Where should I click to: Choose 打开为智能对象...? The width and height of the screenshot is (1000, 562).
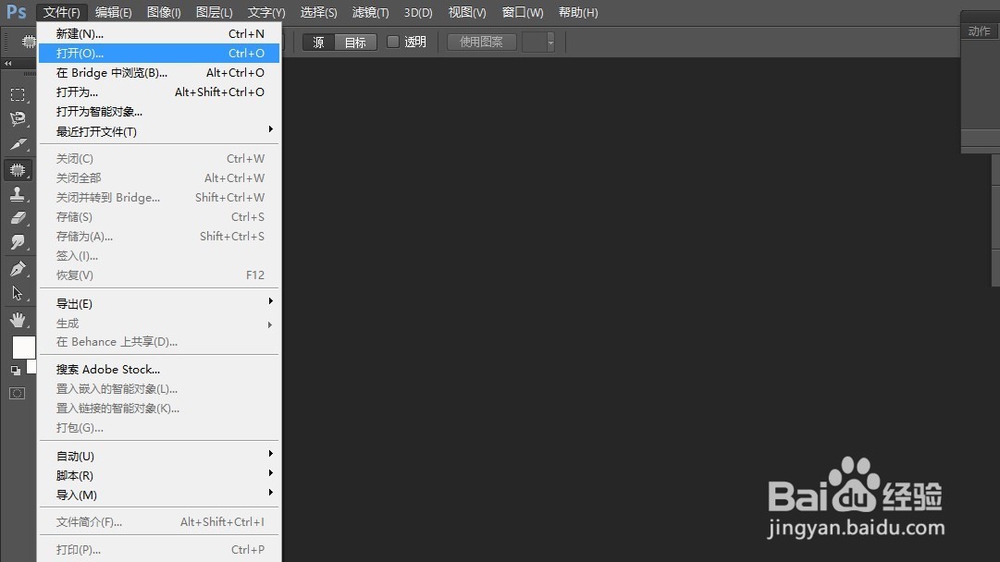pyautogui.click(x=159, y=112)
